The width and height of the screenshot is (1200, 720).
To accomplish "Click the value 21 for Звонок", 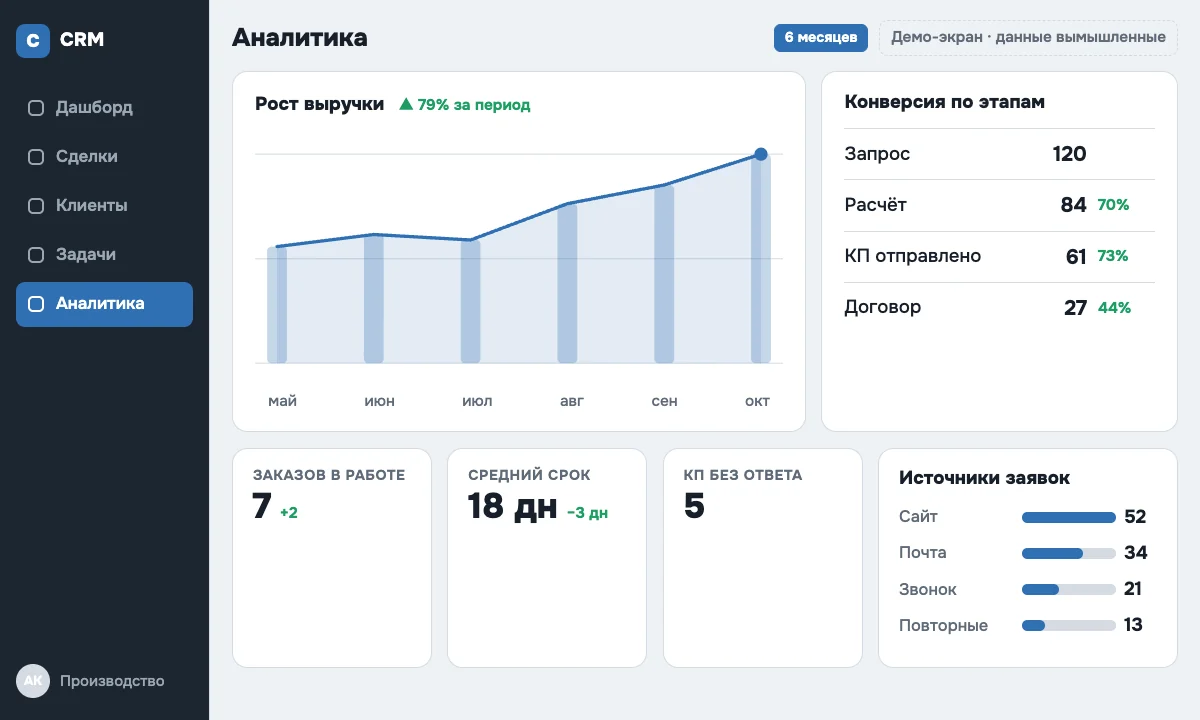I will (1133, 589).
